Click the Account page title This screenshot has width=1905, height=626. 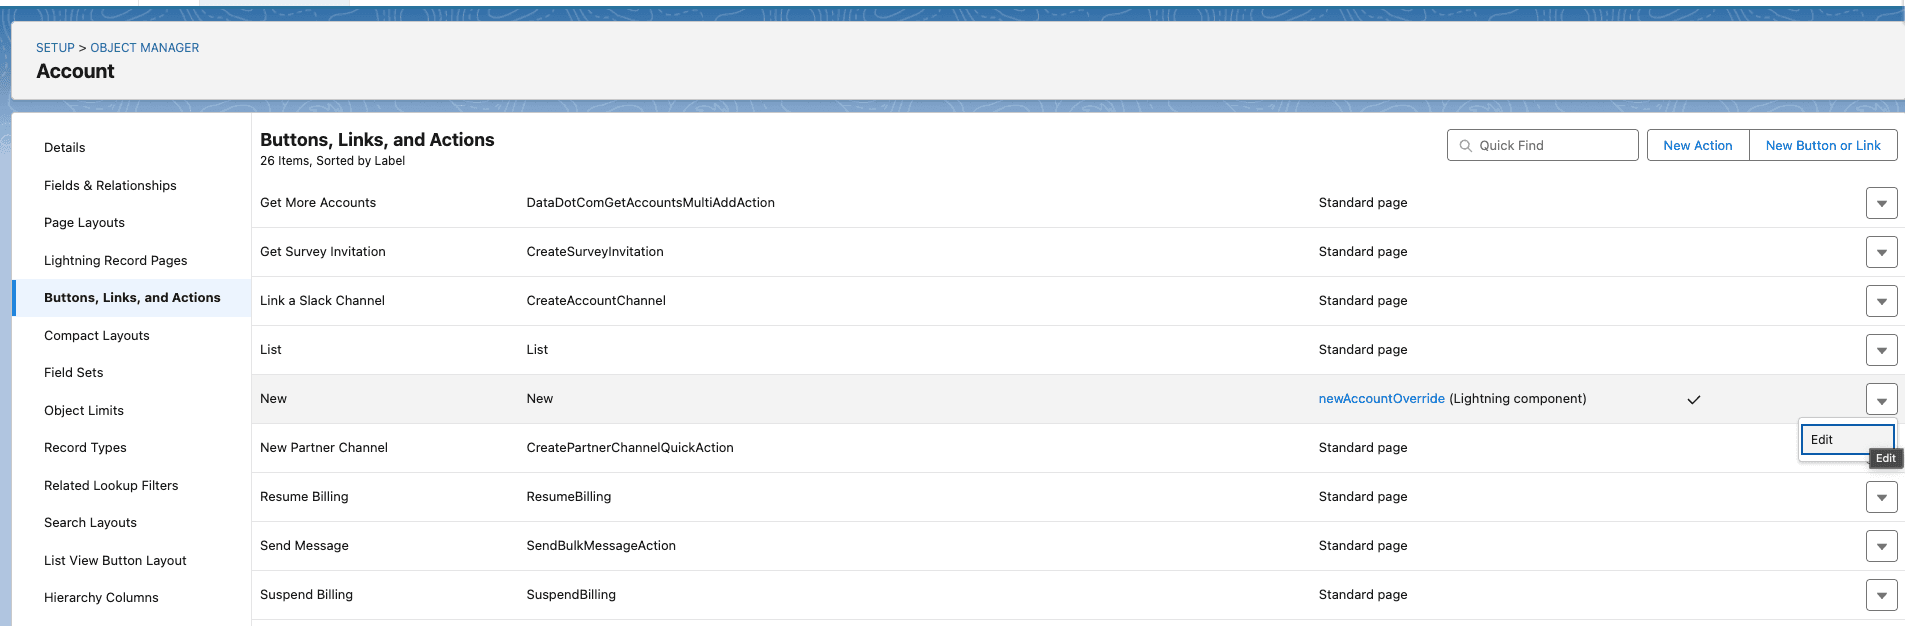click(75, 71)
